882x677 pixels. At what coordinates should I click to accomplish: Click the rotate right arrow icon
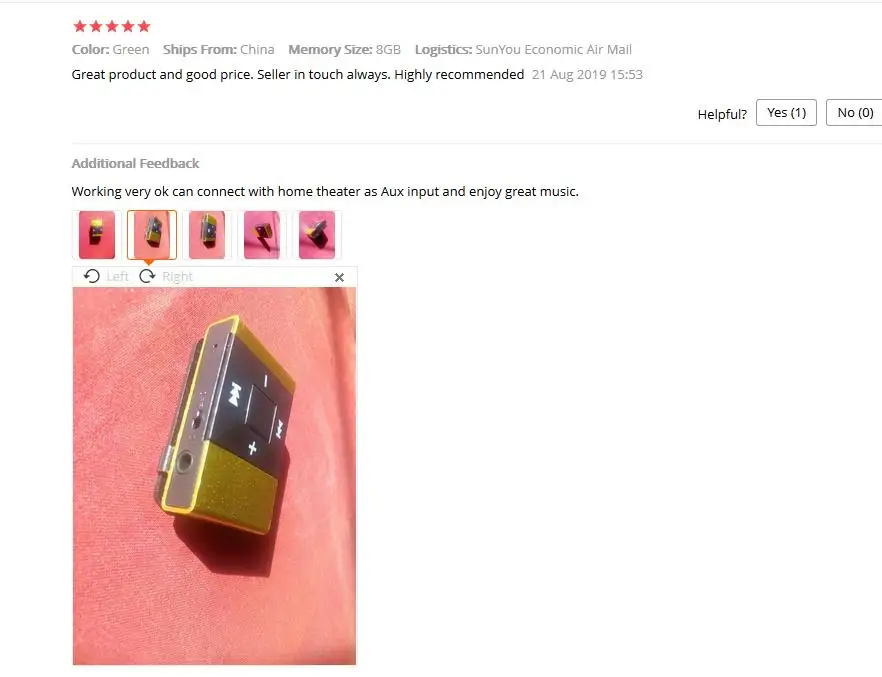[x=147, y=276]
